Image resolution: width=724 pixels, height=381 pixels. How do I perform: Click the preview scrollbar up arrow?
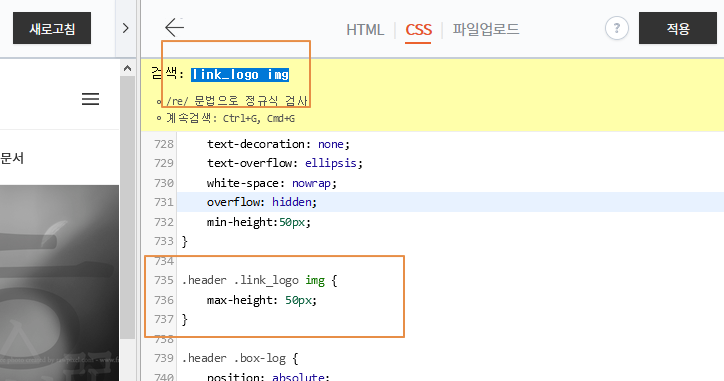pos(127,69)
